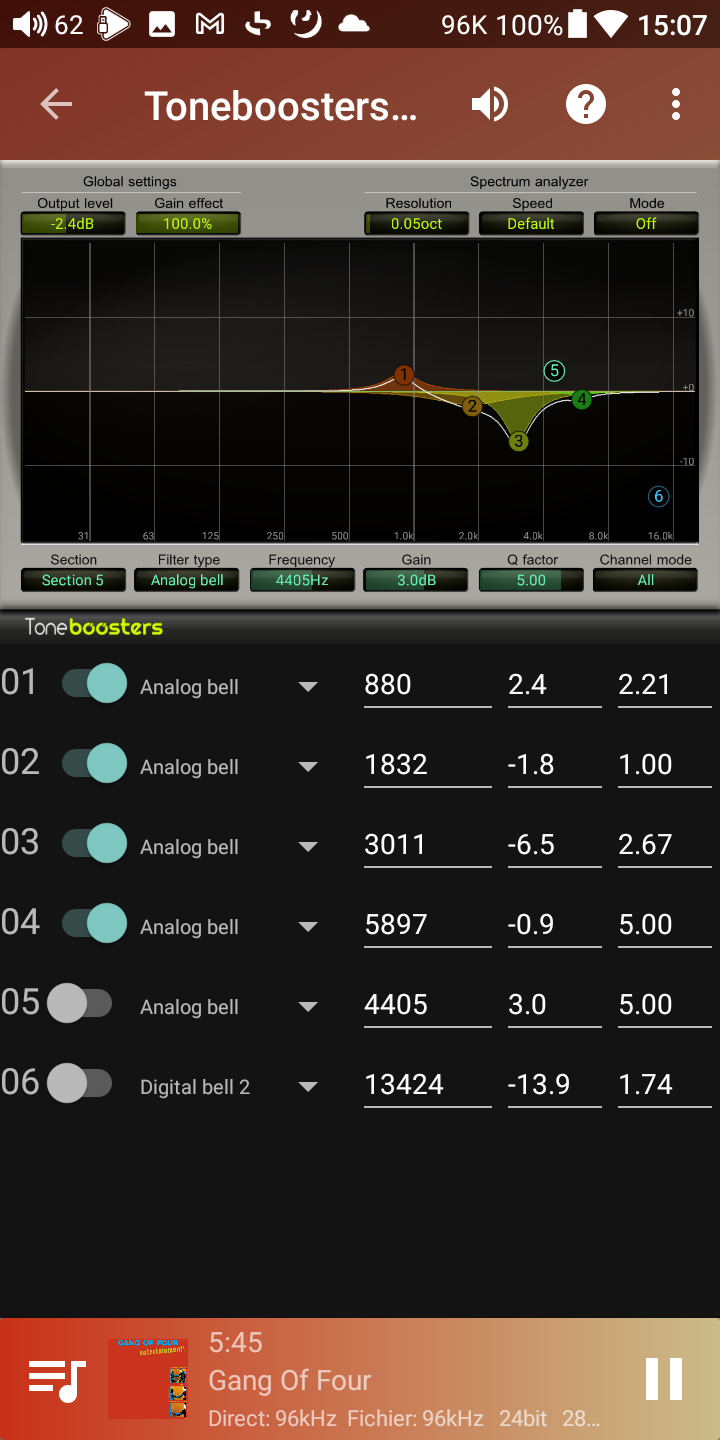Tap the Gang Of Four album cover
Viewport: 720px width, 1440px height.
pos(148,1378)
